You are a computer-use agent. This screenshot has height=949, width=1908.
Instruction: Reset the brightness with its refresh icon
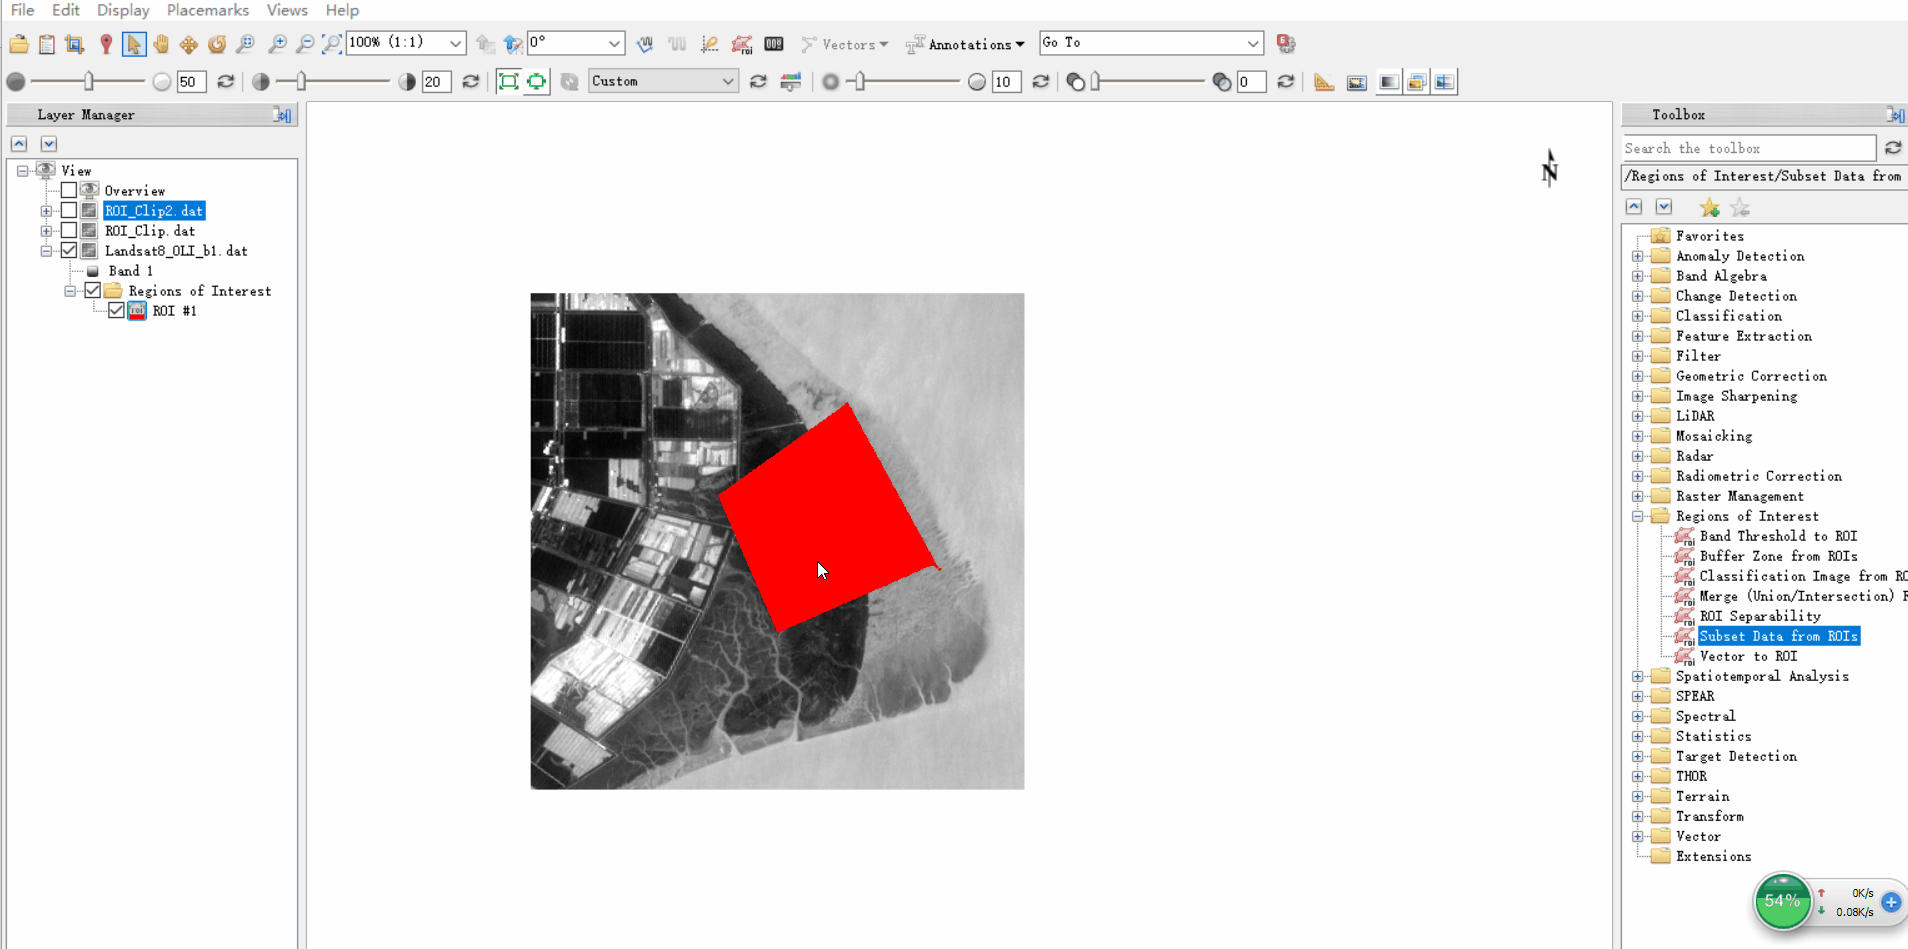tap(226, 82)
